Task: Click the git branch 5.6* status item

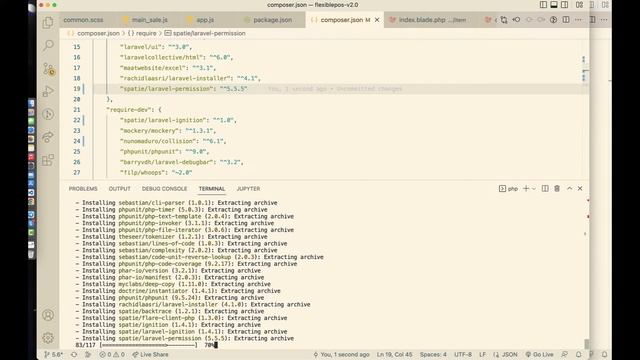Action: tap(53, 354)
